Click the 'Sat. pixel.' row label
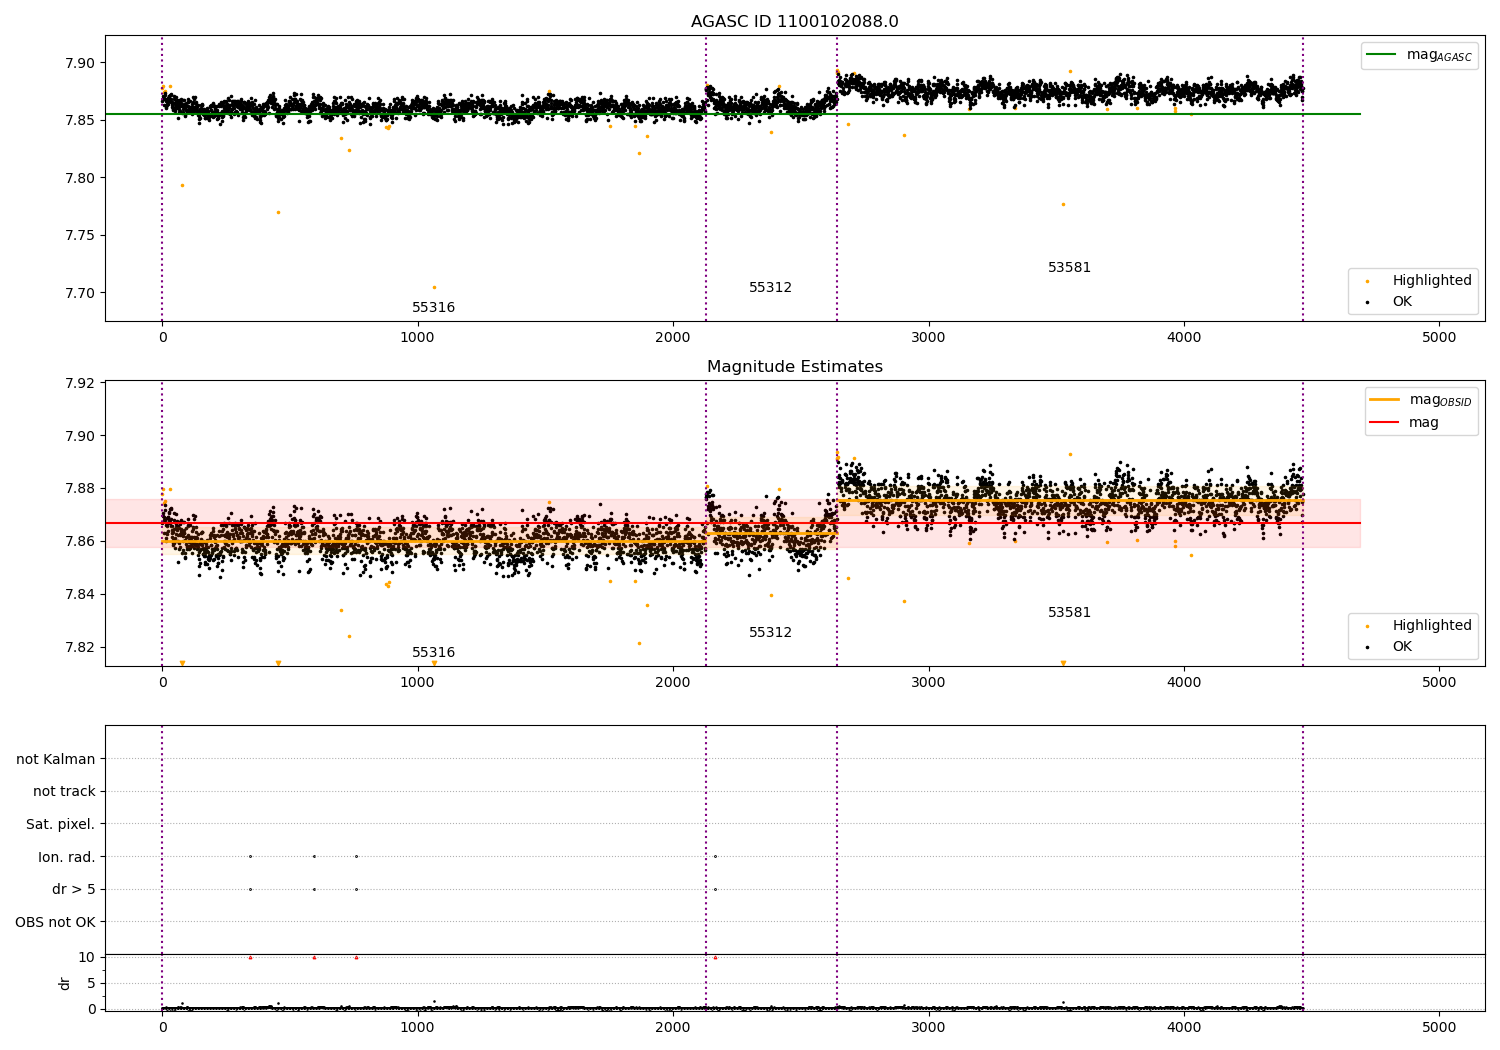 click(x=61, y=825)
